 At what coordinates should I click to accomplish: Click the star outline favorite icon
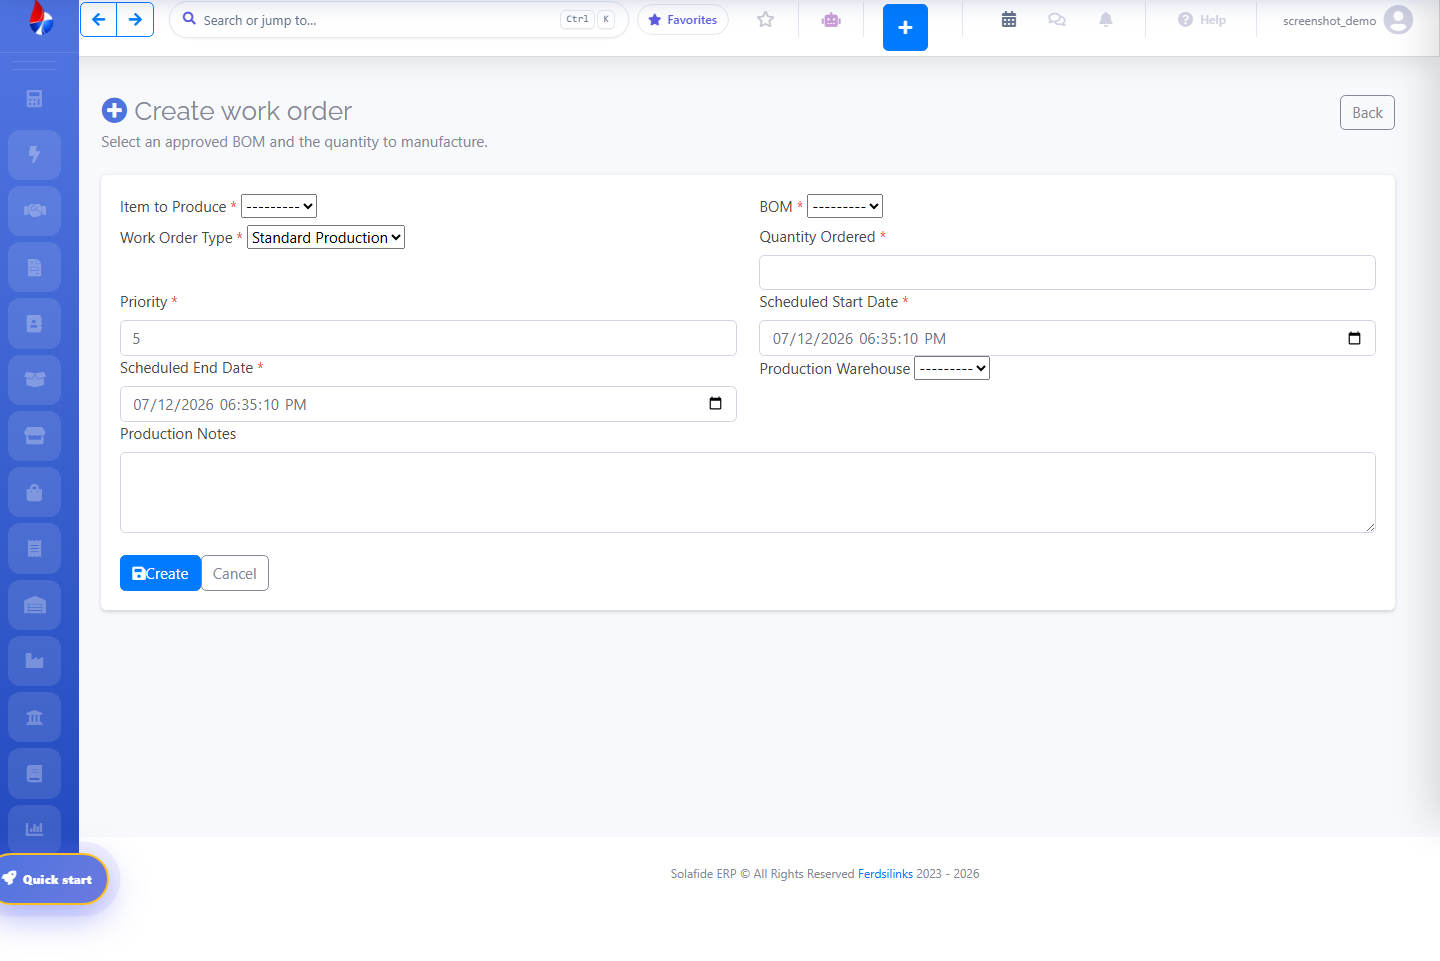pos(765,19)
